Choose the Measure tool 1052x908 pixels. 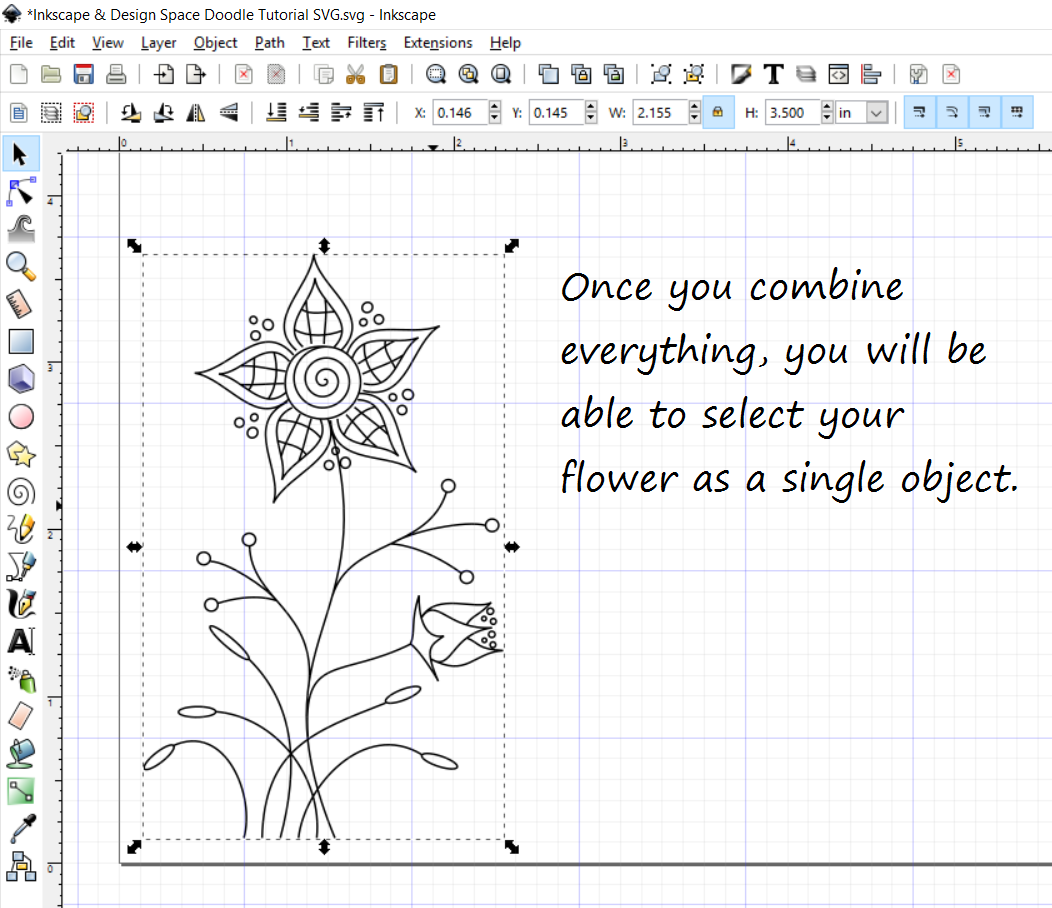(x=21, y=303)
